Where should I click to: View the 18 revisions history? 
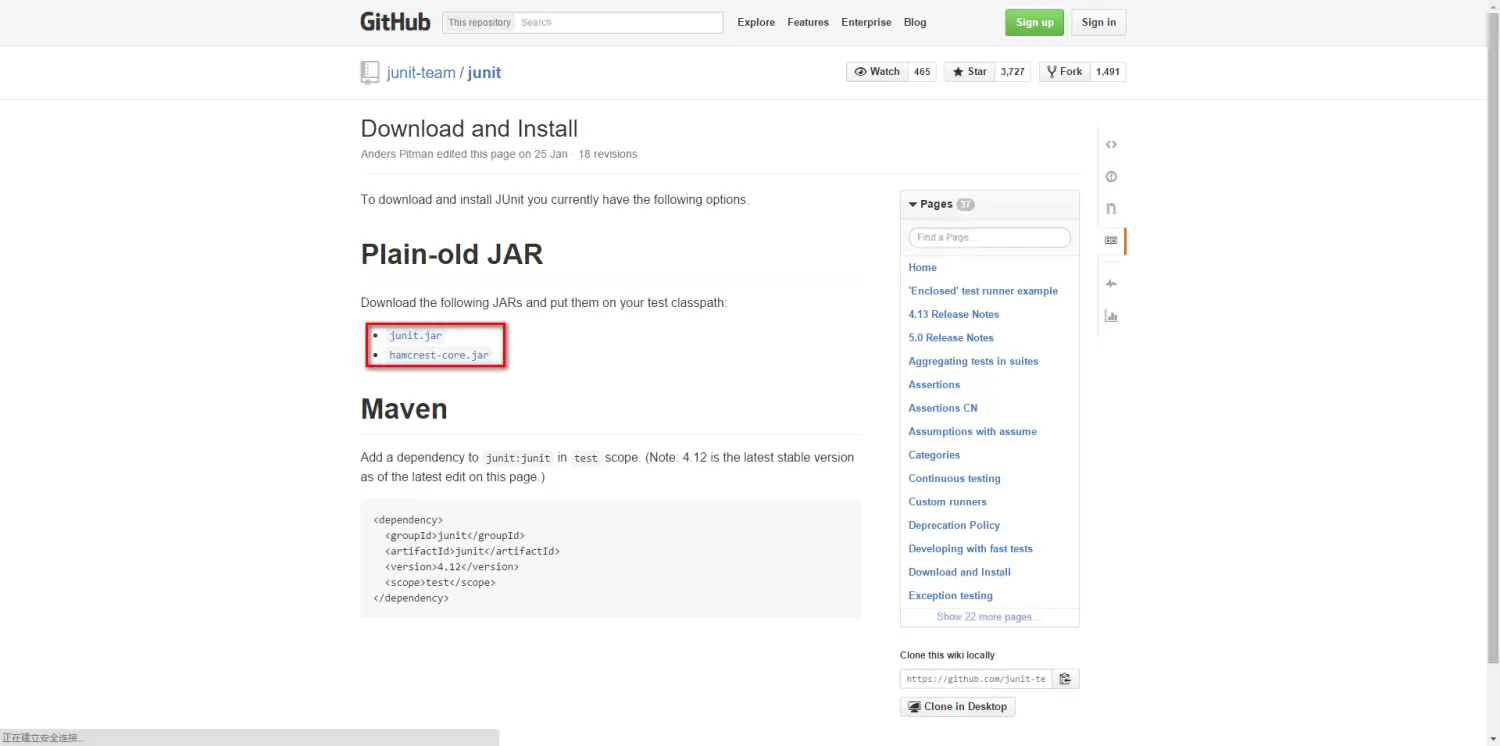point(608,154)
